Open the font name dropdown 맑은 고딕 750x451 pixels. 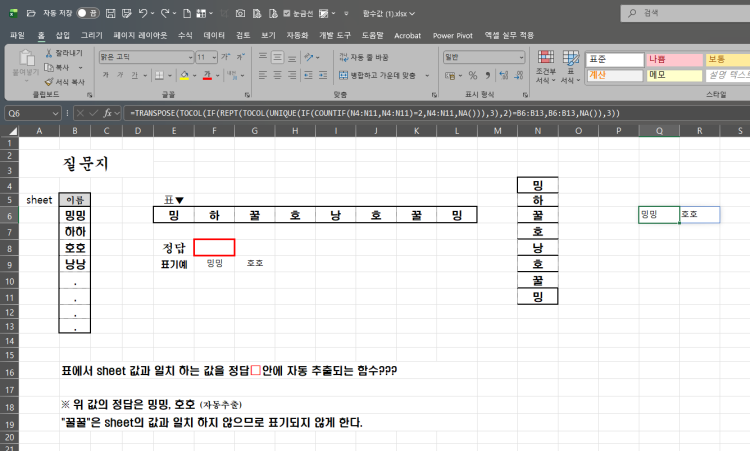[143, 57]
